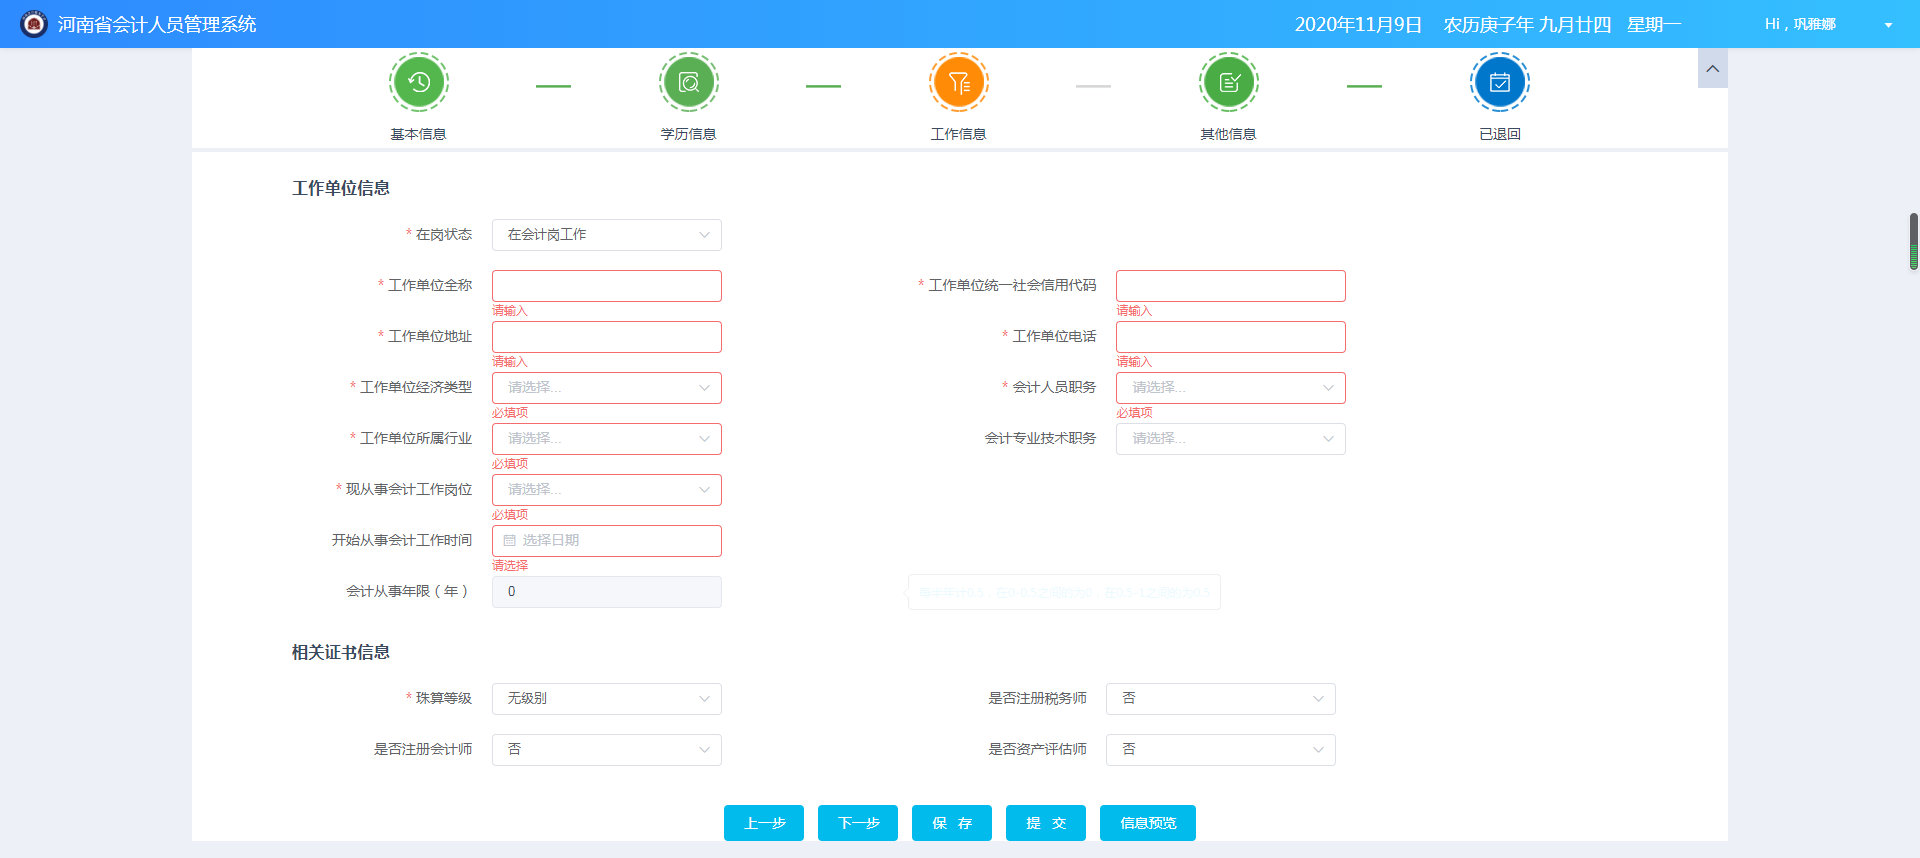
Task: Click the 工作单位全称 input field
Action: click(x=606, y=286)
